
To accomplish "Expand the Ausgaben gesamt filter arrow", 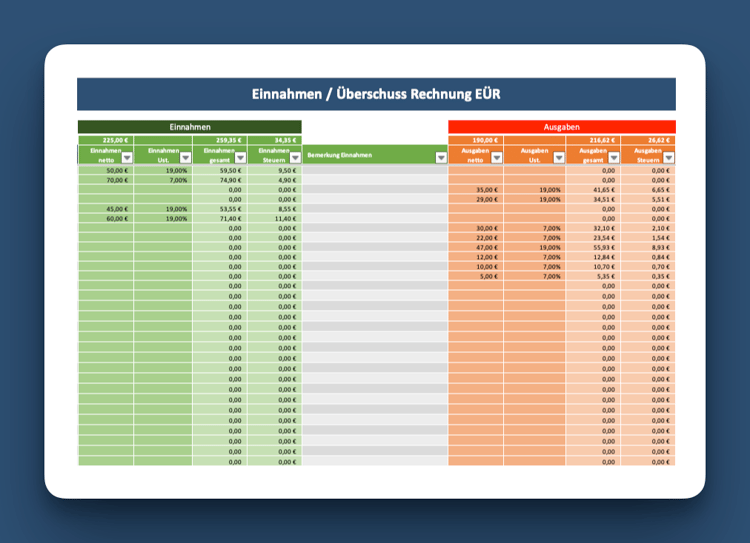I will pyautogui.click(x=614, y=157).
